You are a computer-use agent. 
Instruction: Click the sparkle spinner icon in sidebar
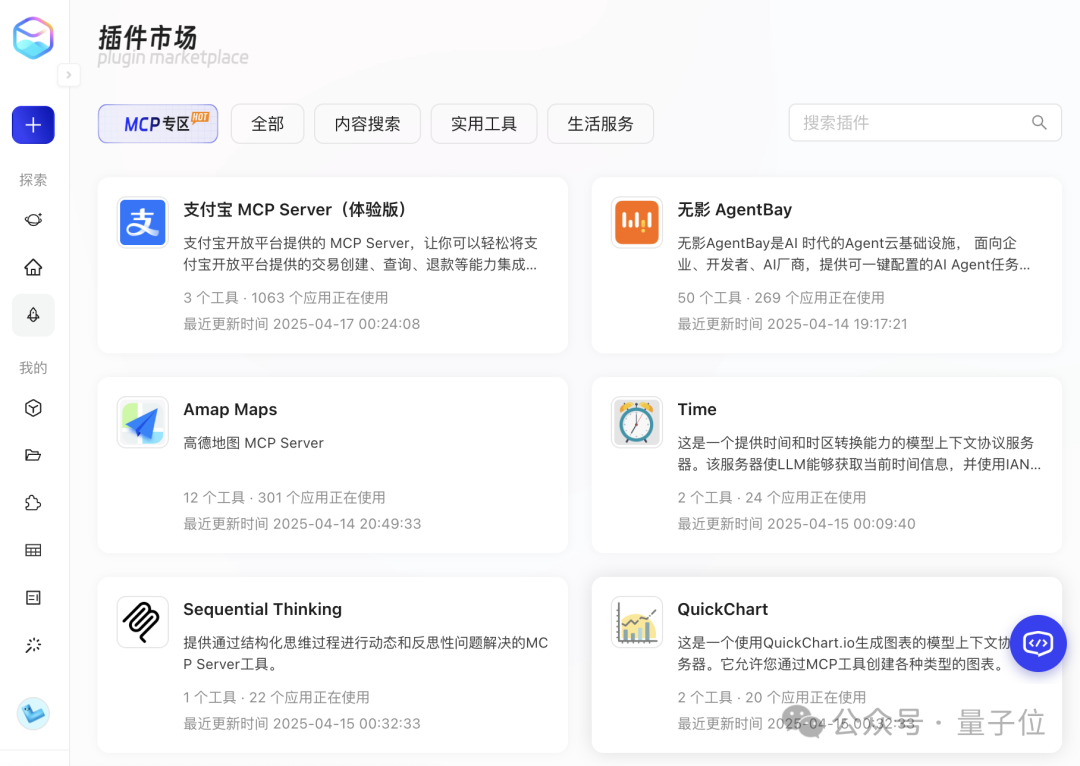click(x=33, y=645)
